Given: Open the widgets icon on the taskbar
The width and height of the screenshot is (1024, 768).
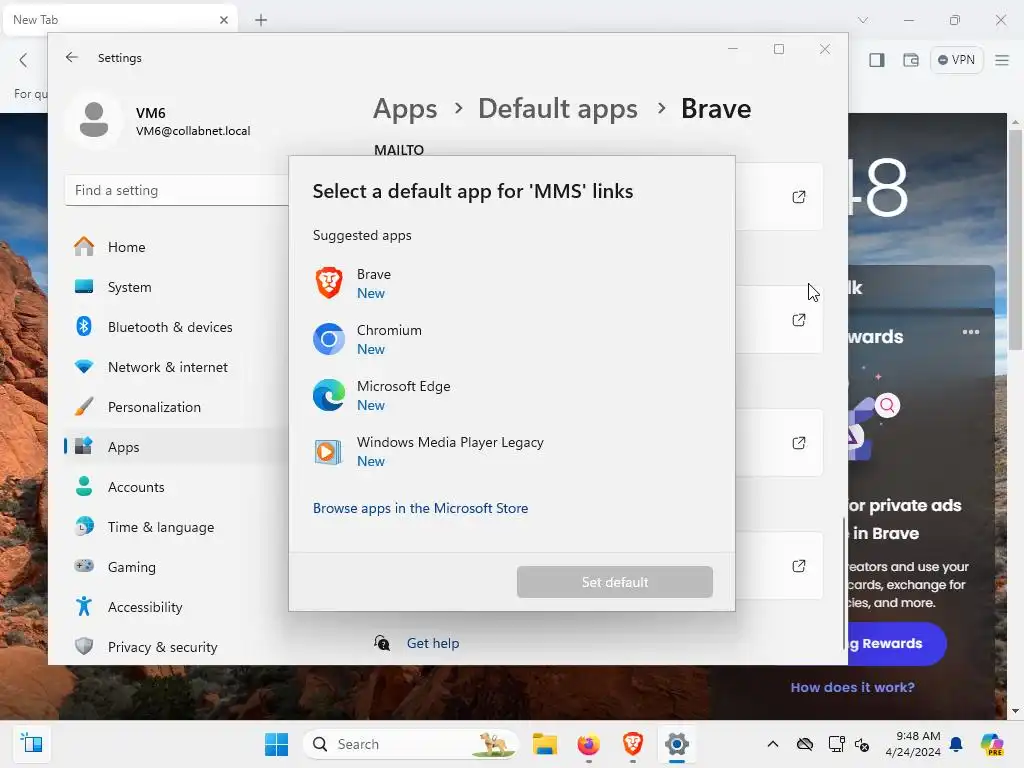Looking at the screenshot, I should [31, 744].
